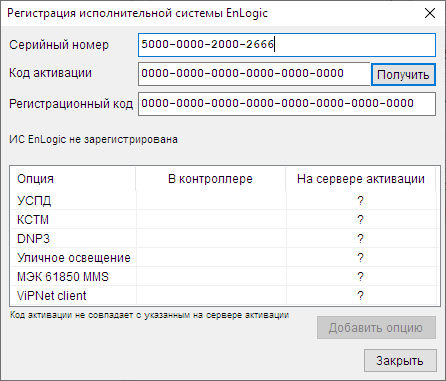The height and width of the screenshot is (381, 446).
Task: Click the На сервере активации column header
Action: (361, 179)
